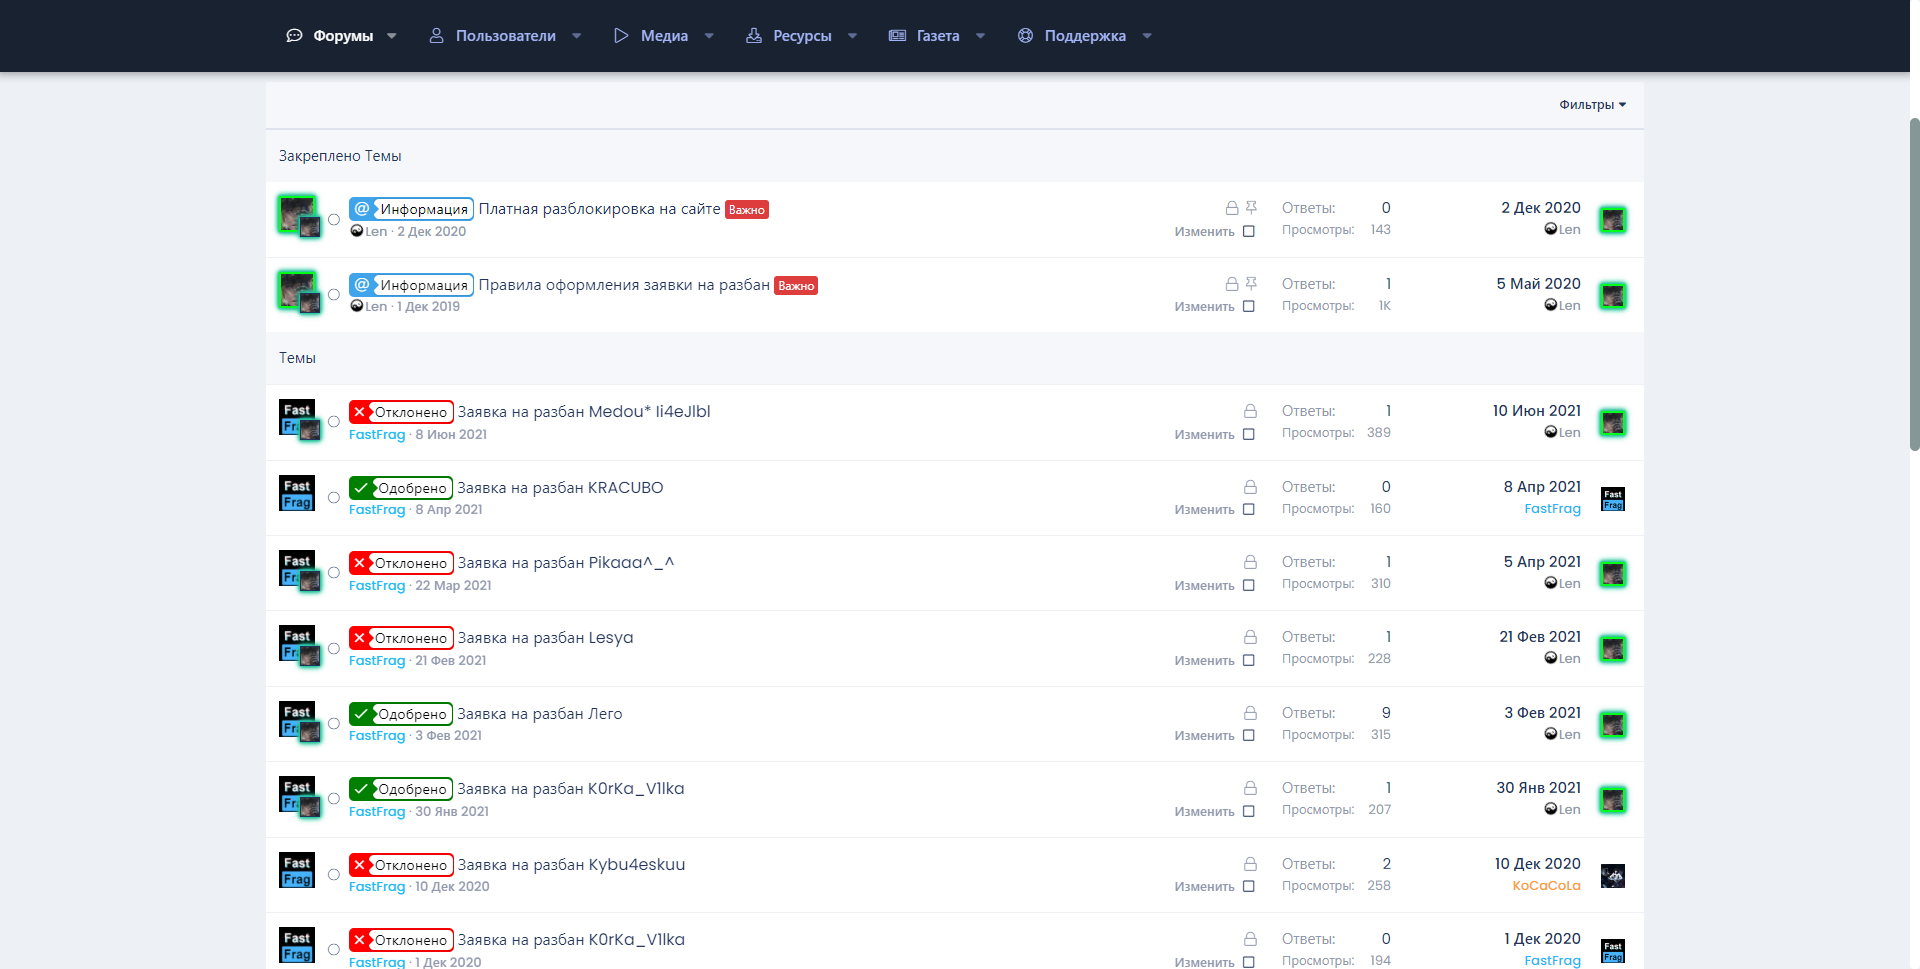
Task: Open thread Заявка на разбан Pikaaa^_^
Action: click(565, 563)
